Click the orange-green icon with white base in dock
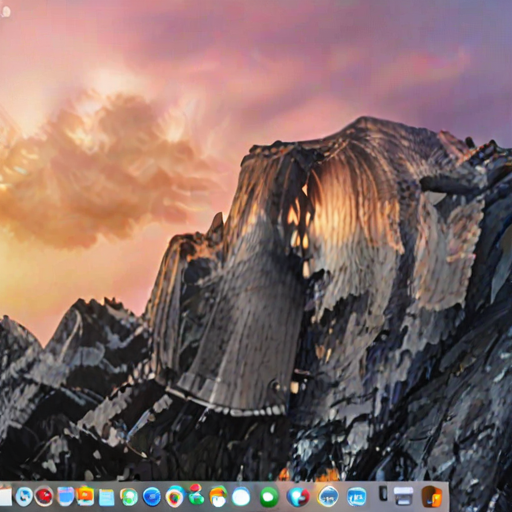The width and height of the screenshot is (512, 512). [x=218, y=497]
